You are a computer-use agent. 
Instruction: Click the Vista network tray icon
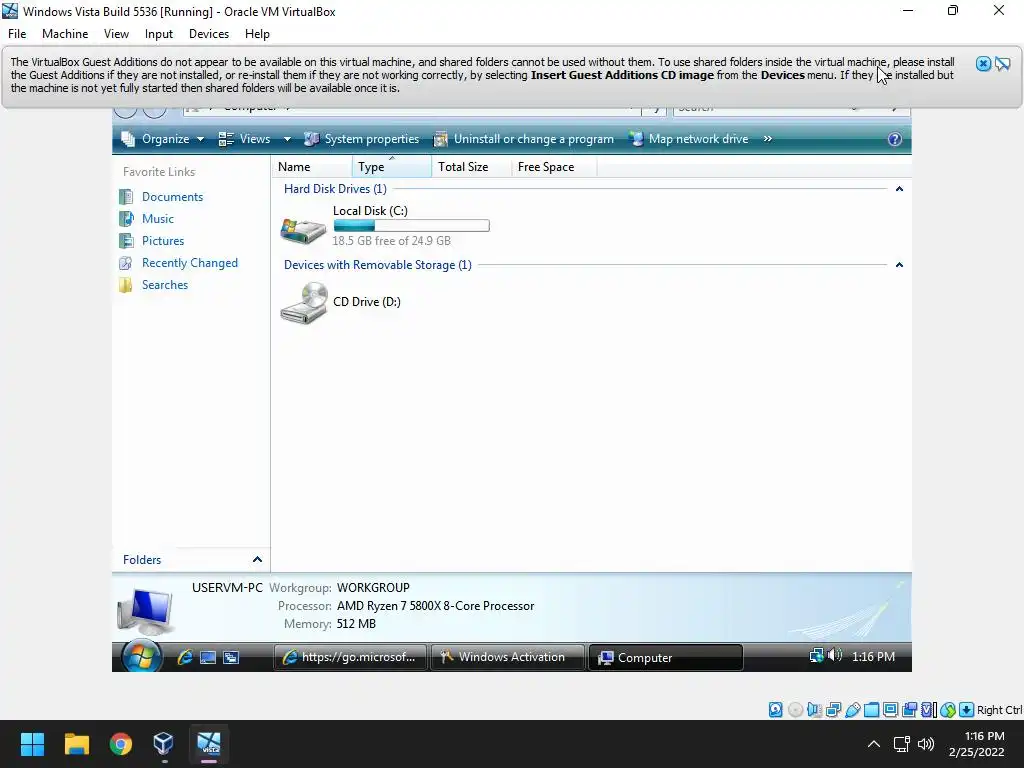[816, 655]
